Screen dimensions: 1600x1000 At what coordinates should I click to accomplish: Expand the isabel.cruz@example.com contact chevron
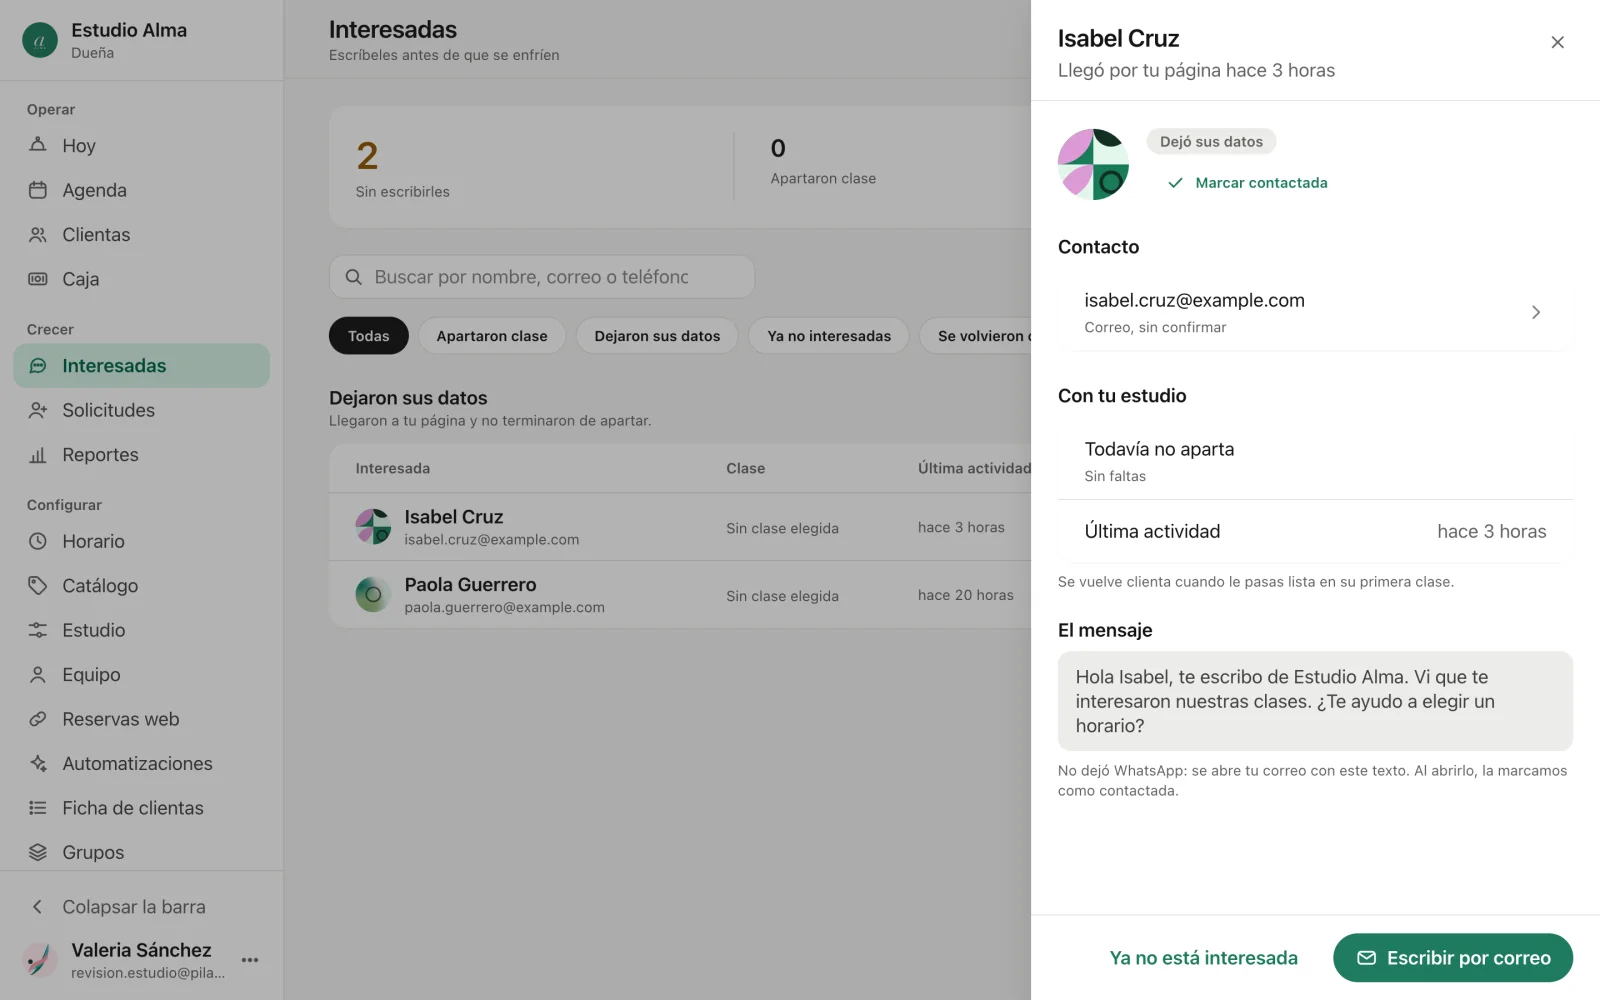(1536, 312)
